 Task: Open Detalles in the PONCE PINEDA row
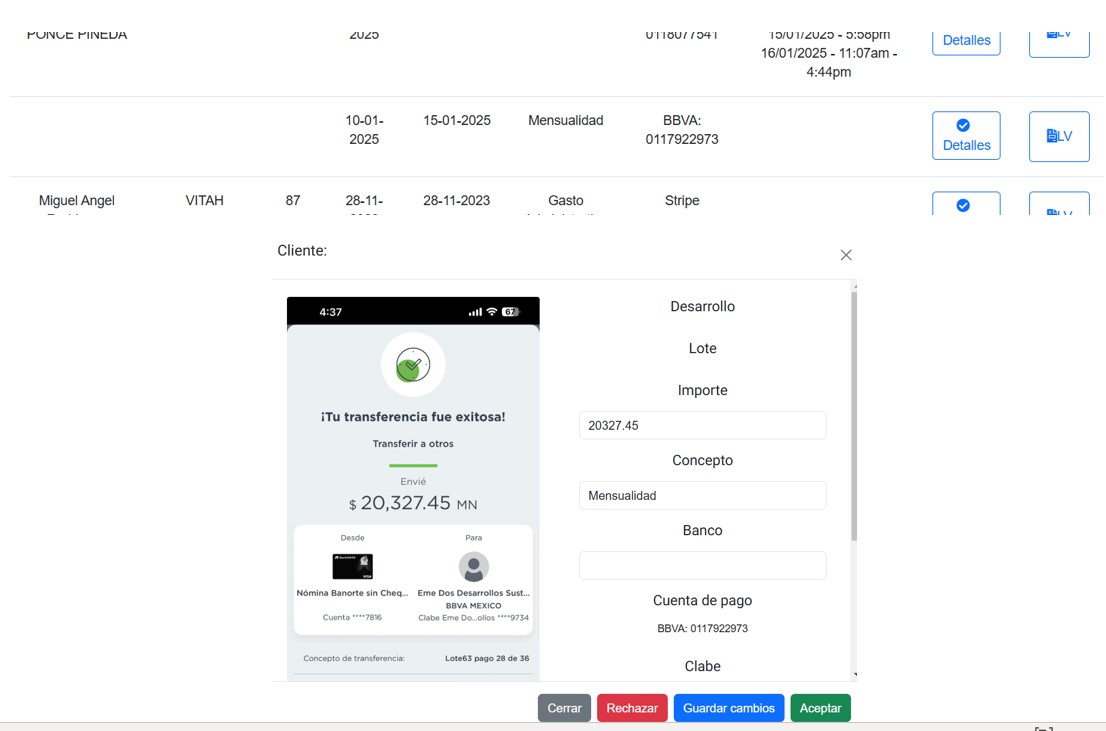coord(966,40)
